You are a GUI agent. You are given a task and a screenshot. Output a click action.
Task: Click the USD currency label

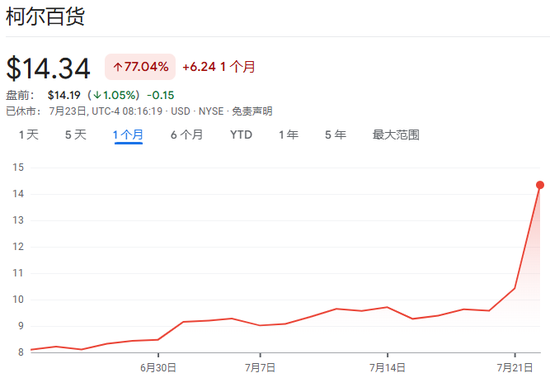point(180,111)
